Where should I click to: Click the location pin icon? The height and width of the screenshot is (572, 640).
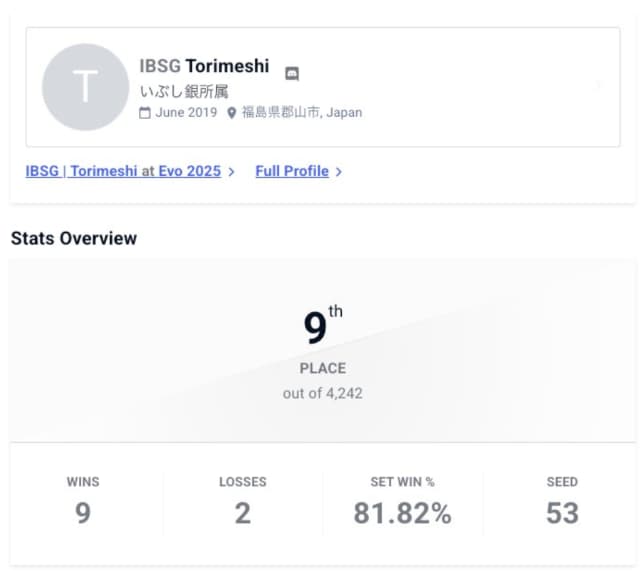tap(232, 113)
